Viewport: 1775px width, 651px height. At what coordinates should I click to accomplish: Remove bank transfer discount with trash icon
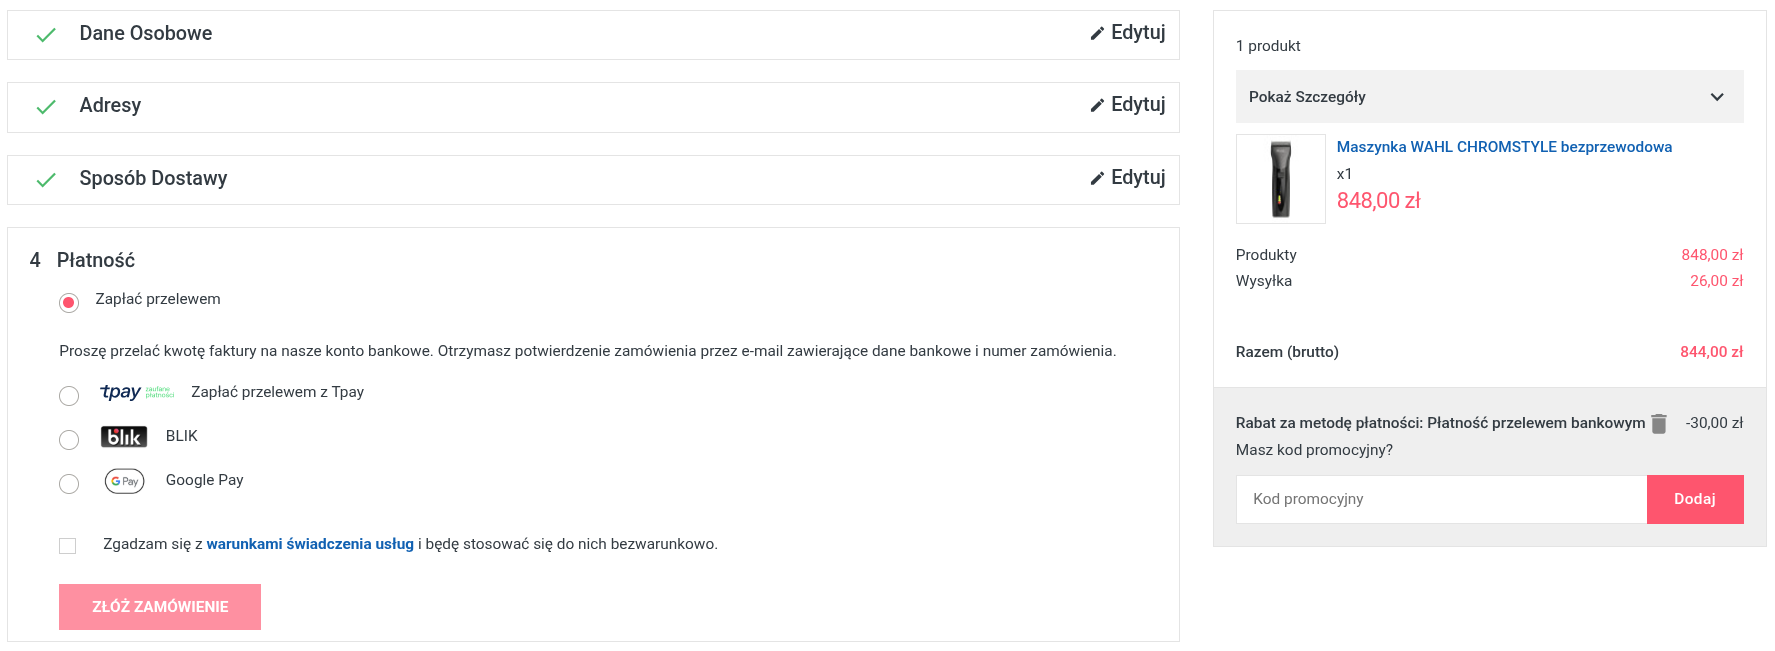tap(1659, 423)
